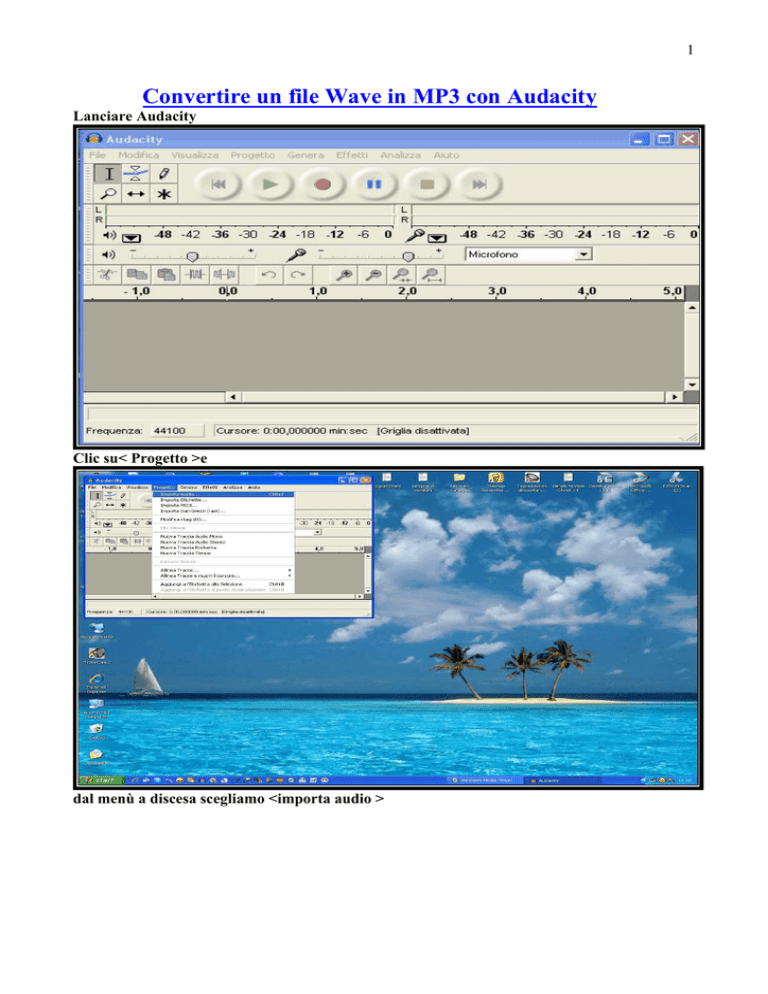Click the Cut scissors icon in edit toolbar
This screenshot has height=994, width=768.
pos(107,274)
